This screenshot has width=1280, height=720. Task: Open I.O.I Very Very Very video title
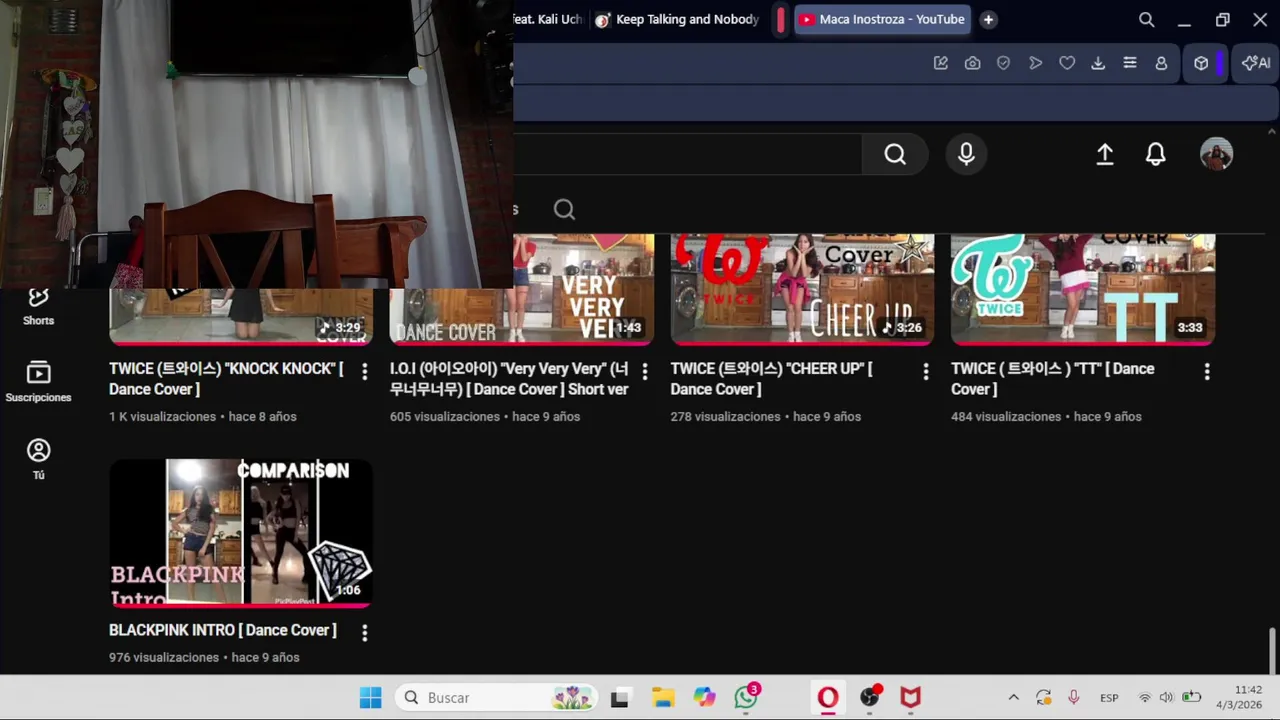509,379
